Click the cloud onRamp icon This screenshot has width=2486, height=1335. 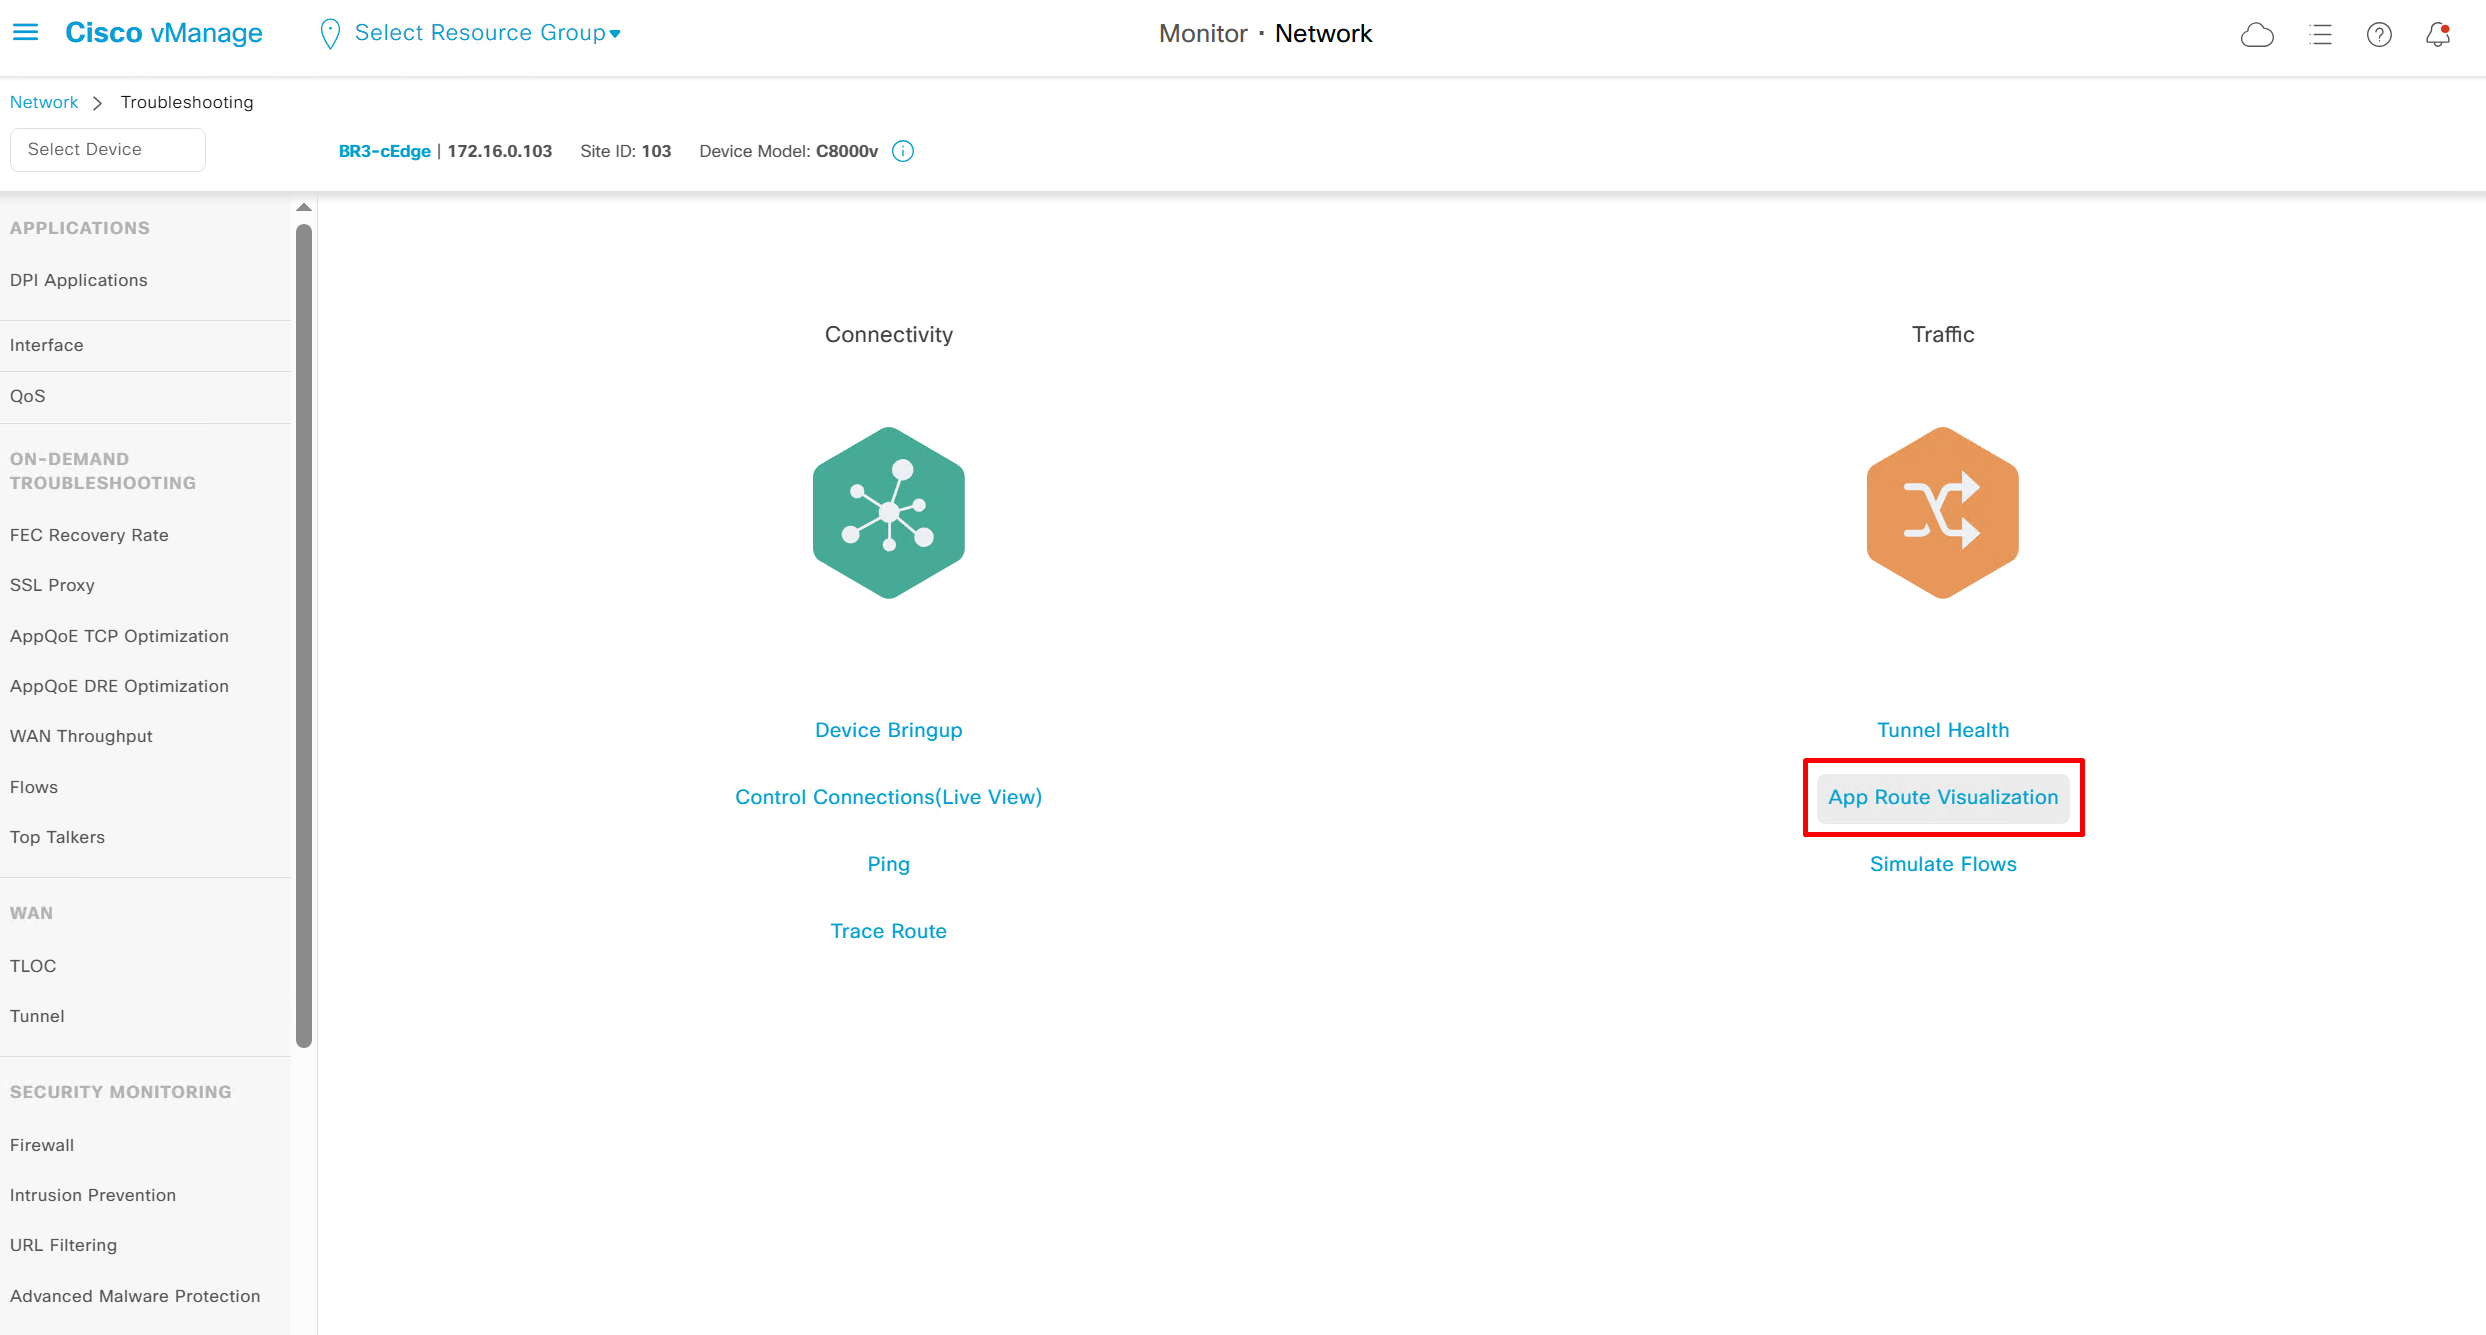[2257, 35]
